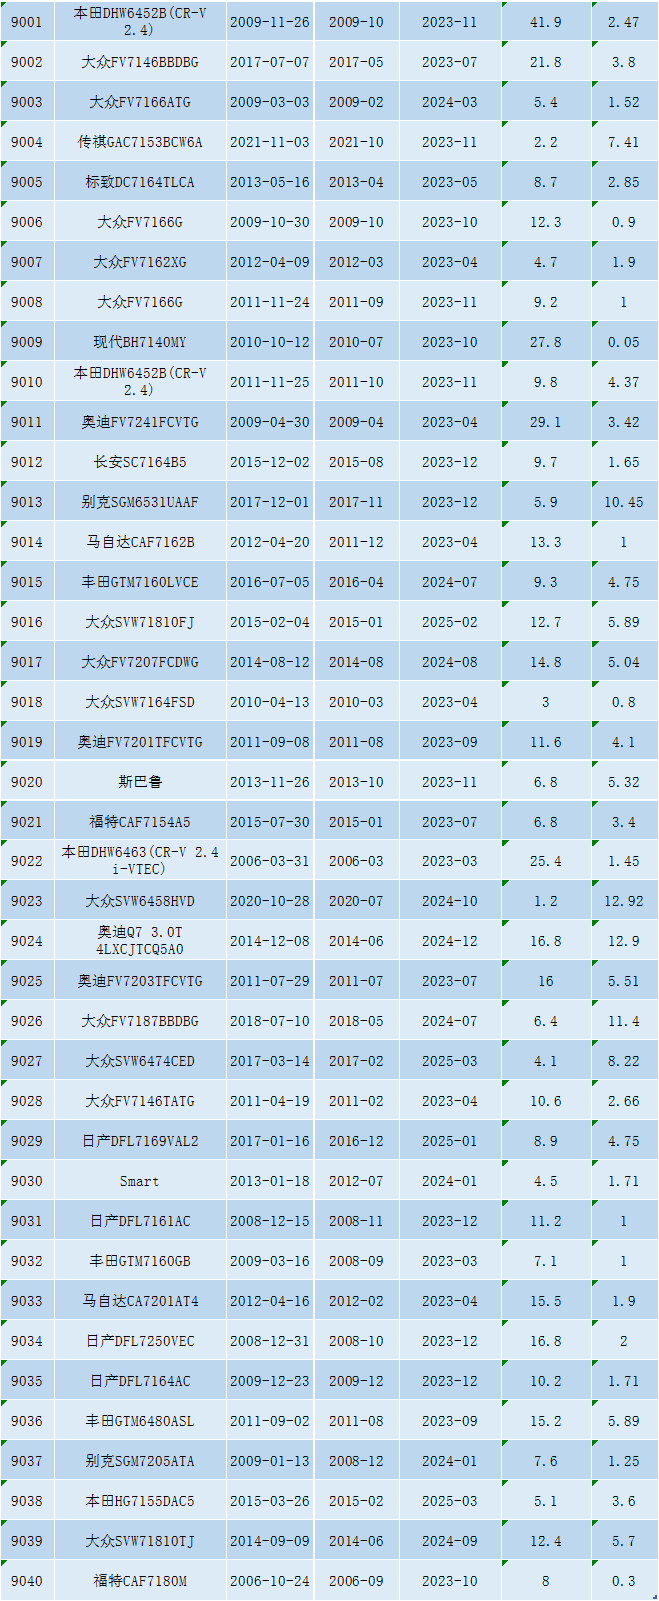Image resolution: width=659 pixels, height=1601 pixels.
Task: Select cell 大众SVW71810FJ
Action: [140, 622]
